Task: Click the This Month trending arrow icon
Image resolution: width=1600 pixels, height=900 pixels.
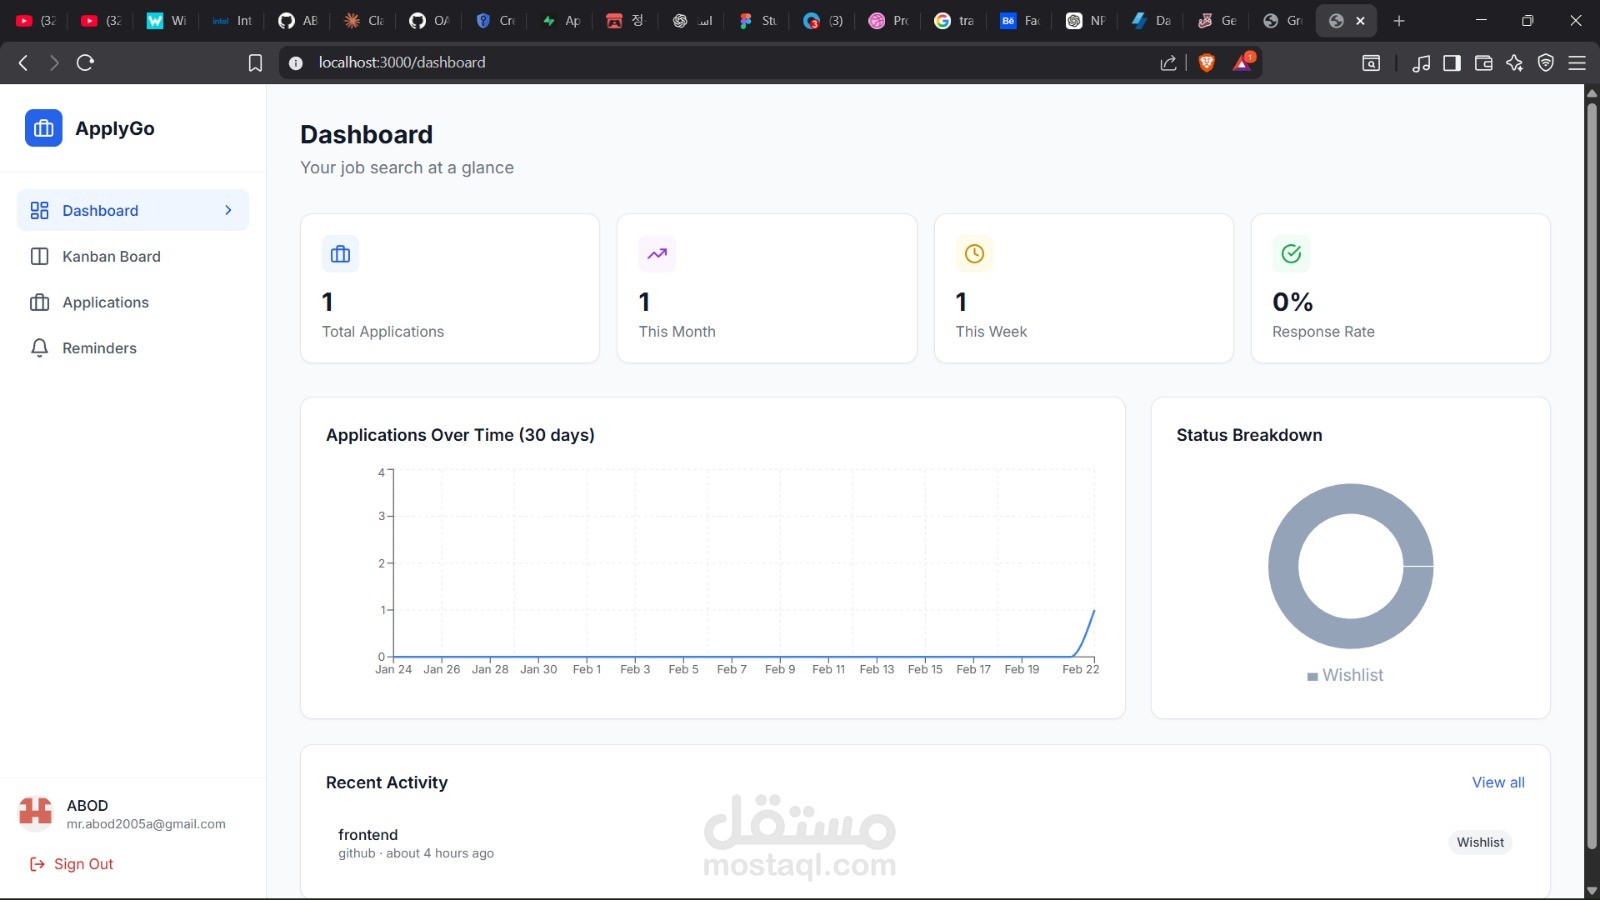Action: tap(657, 254)
